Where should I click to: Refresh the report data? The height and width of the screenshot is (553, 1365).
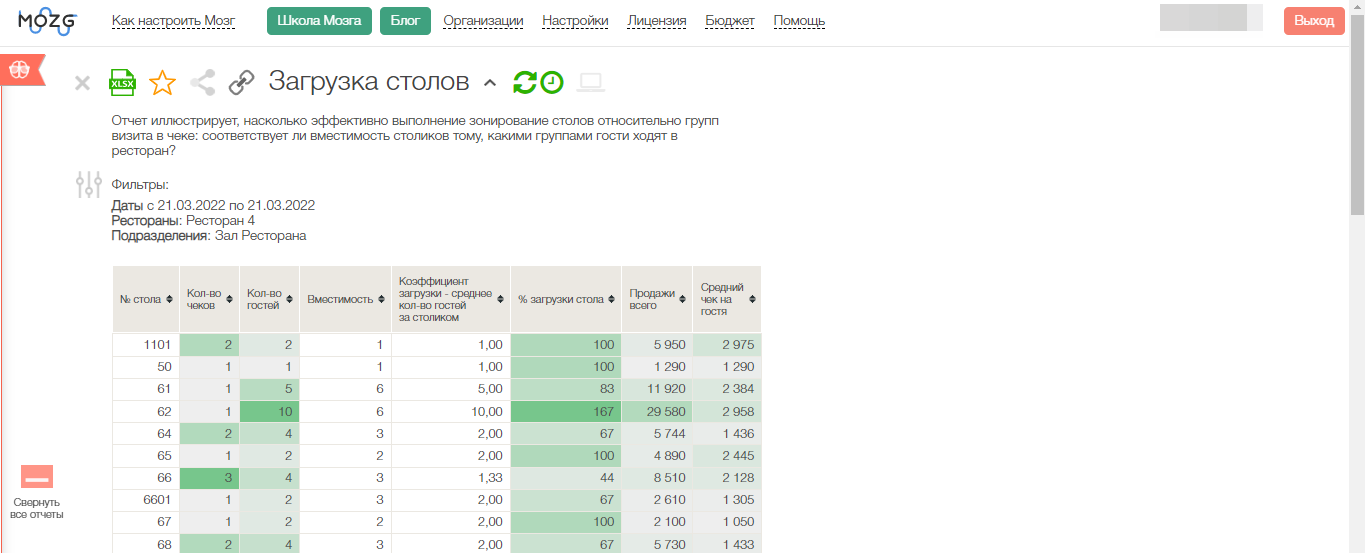pyautogui.click(x=525, y=83)
